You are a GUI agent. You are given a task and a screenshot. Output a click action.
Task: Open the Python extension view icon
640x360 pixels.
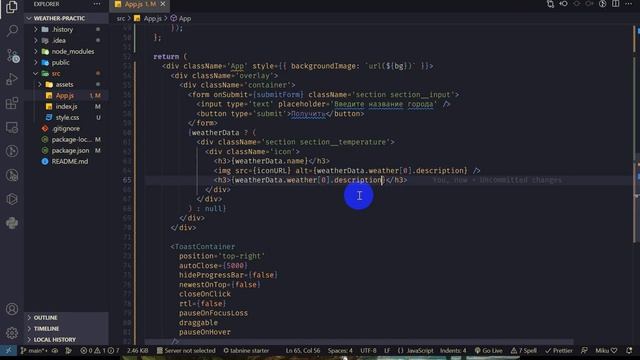coord(12,223)
